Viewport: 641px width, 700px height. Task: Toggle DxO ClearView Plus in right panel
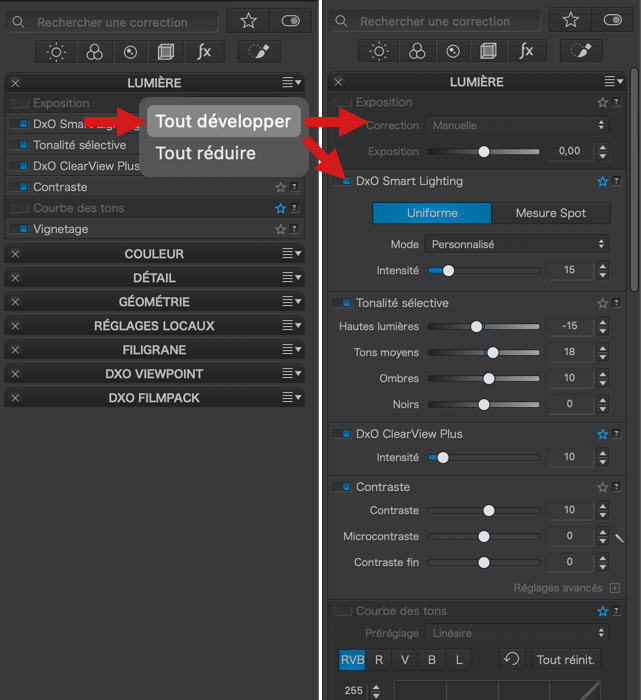point(342,434)
